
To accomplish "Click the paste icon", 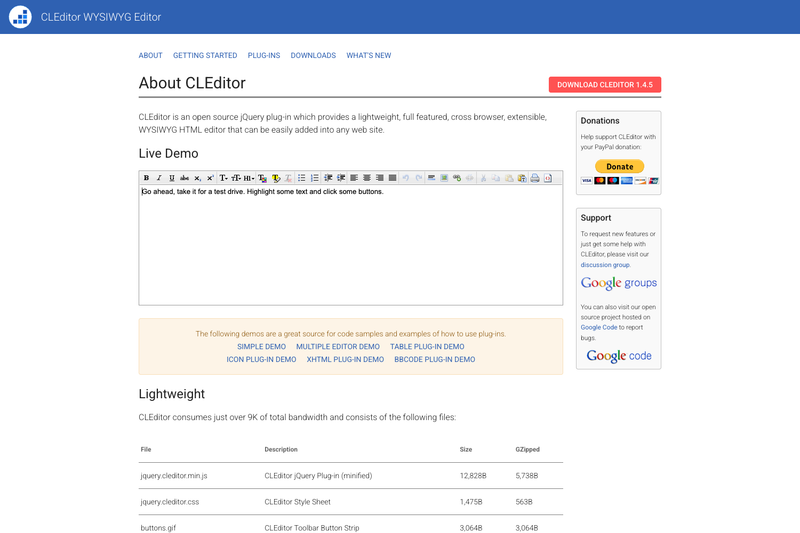I will 509,178.
